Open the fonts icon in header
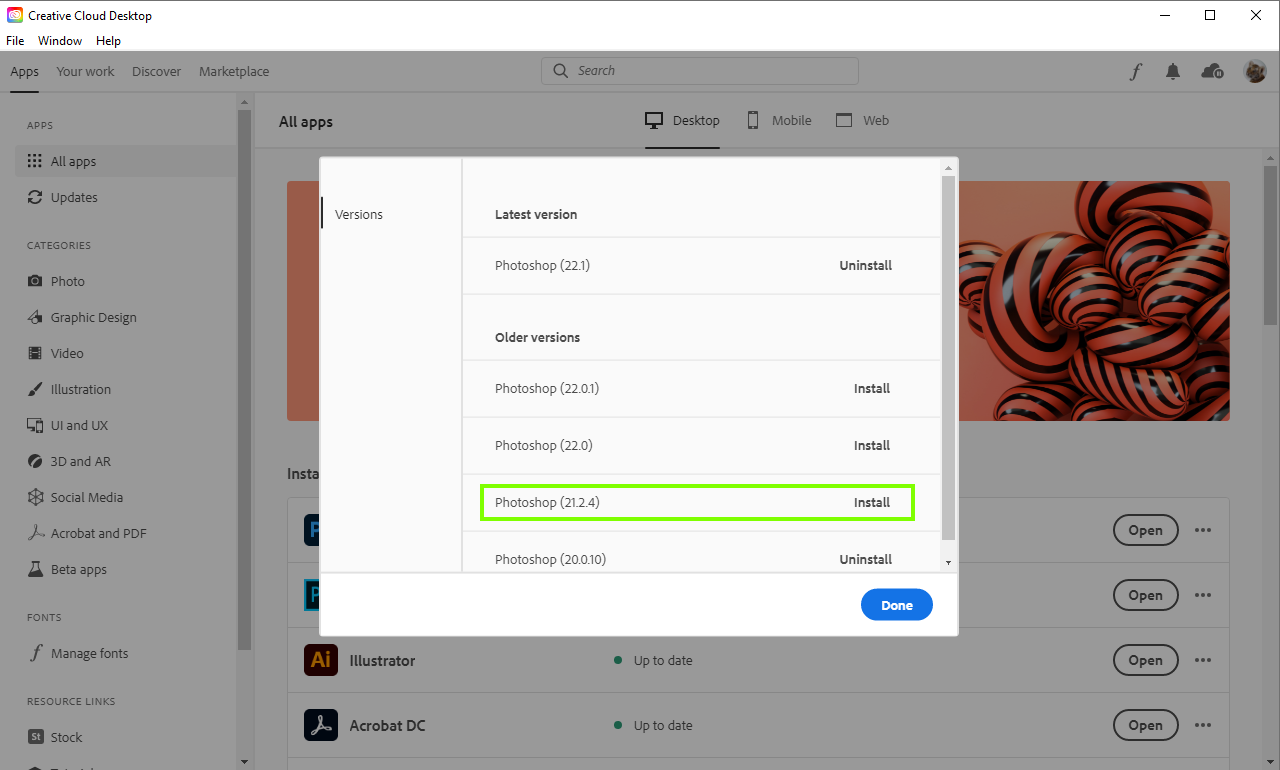This screenshot has width=1280, height=770. [1136, 71]
